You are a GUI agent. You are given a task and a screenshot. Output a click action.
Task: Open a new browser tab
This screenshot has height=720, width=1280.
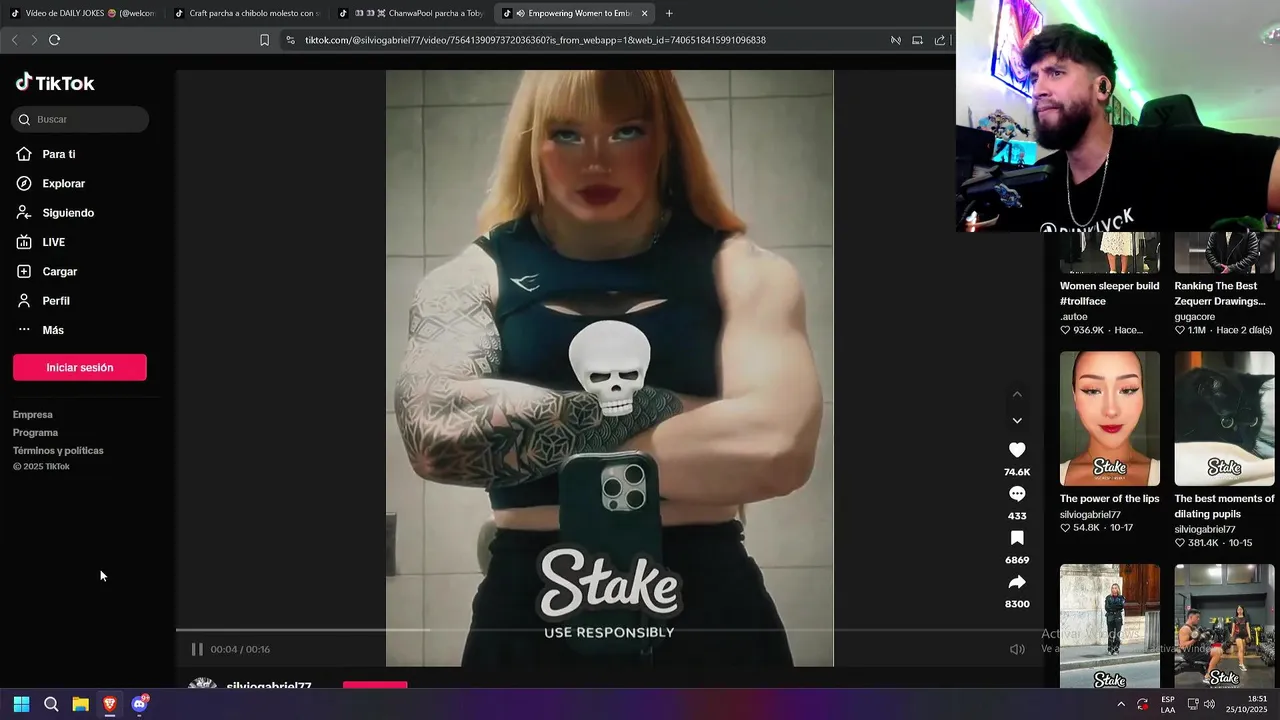tap(669, 14)
